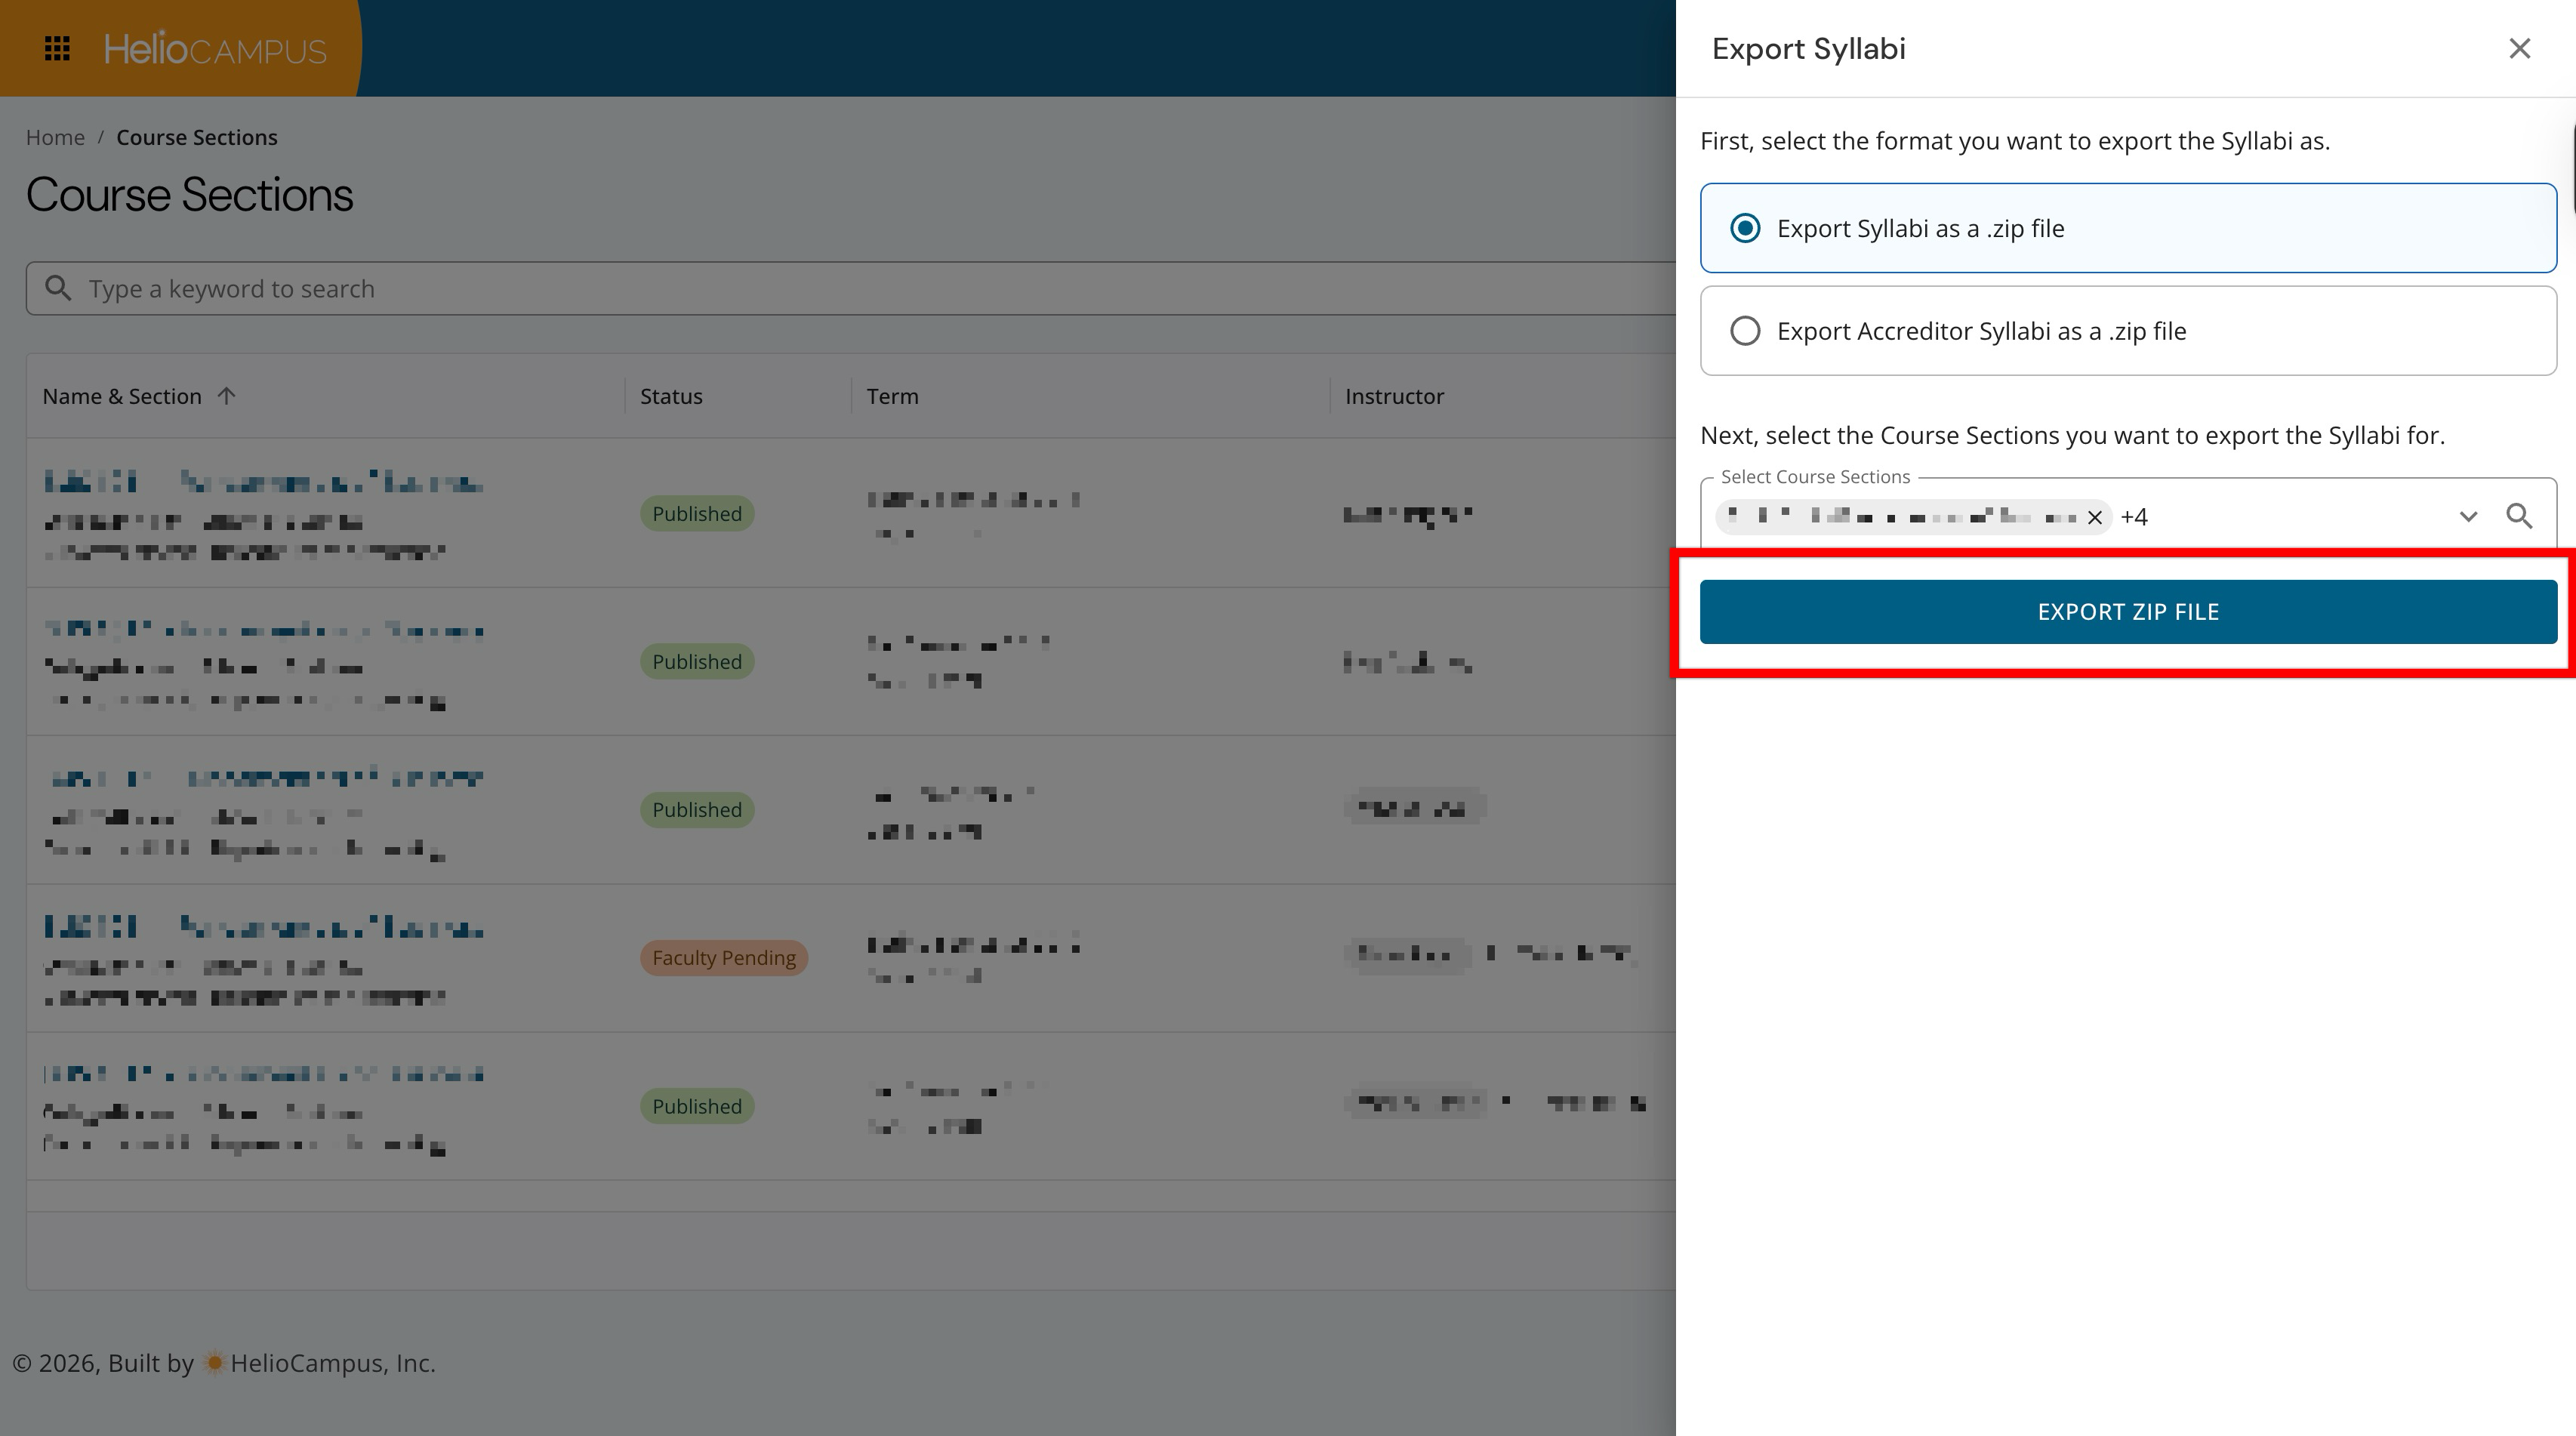Open the app launcher grid icon
This screenshot has width=2576, height=1436.
point(57,48)
